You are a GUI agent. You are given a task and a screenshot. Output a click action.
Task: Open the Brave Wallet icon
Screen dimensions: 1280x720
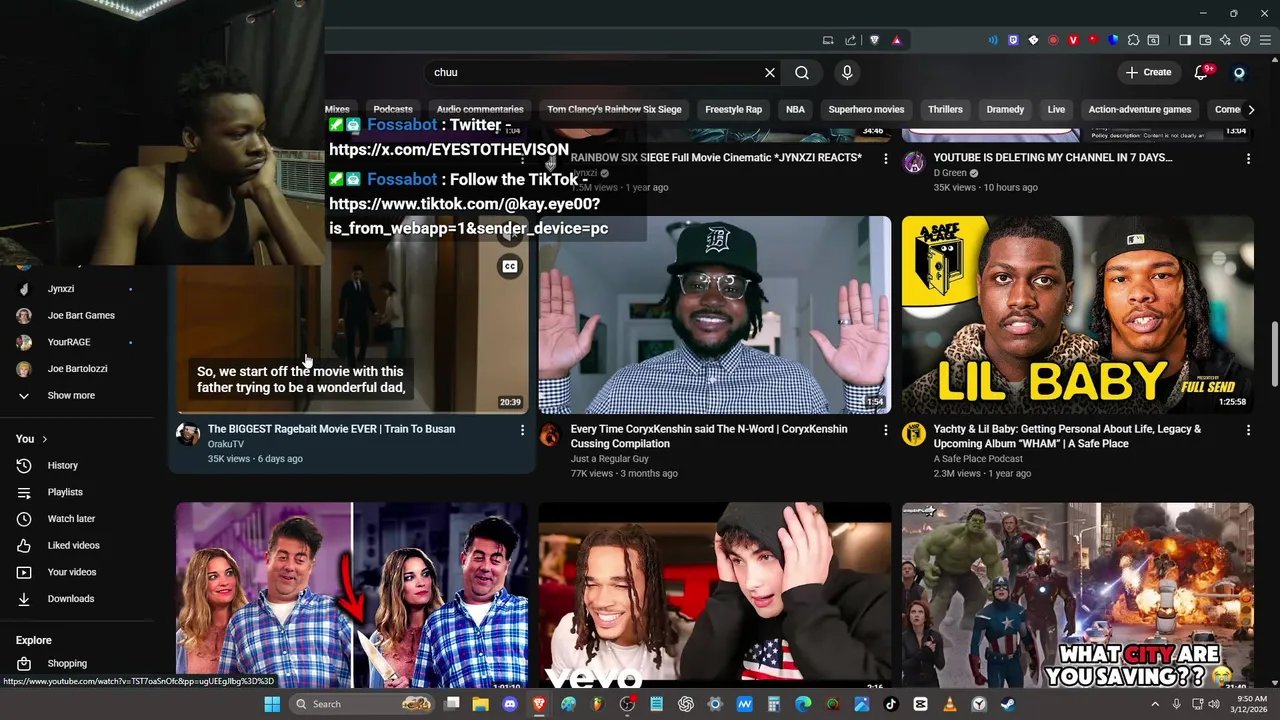point(1205,40)
